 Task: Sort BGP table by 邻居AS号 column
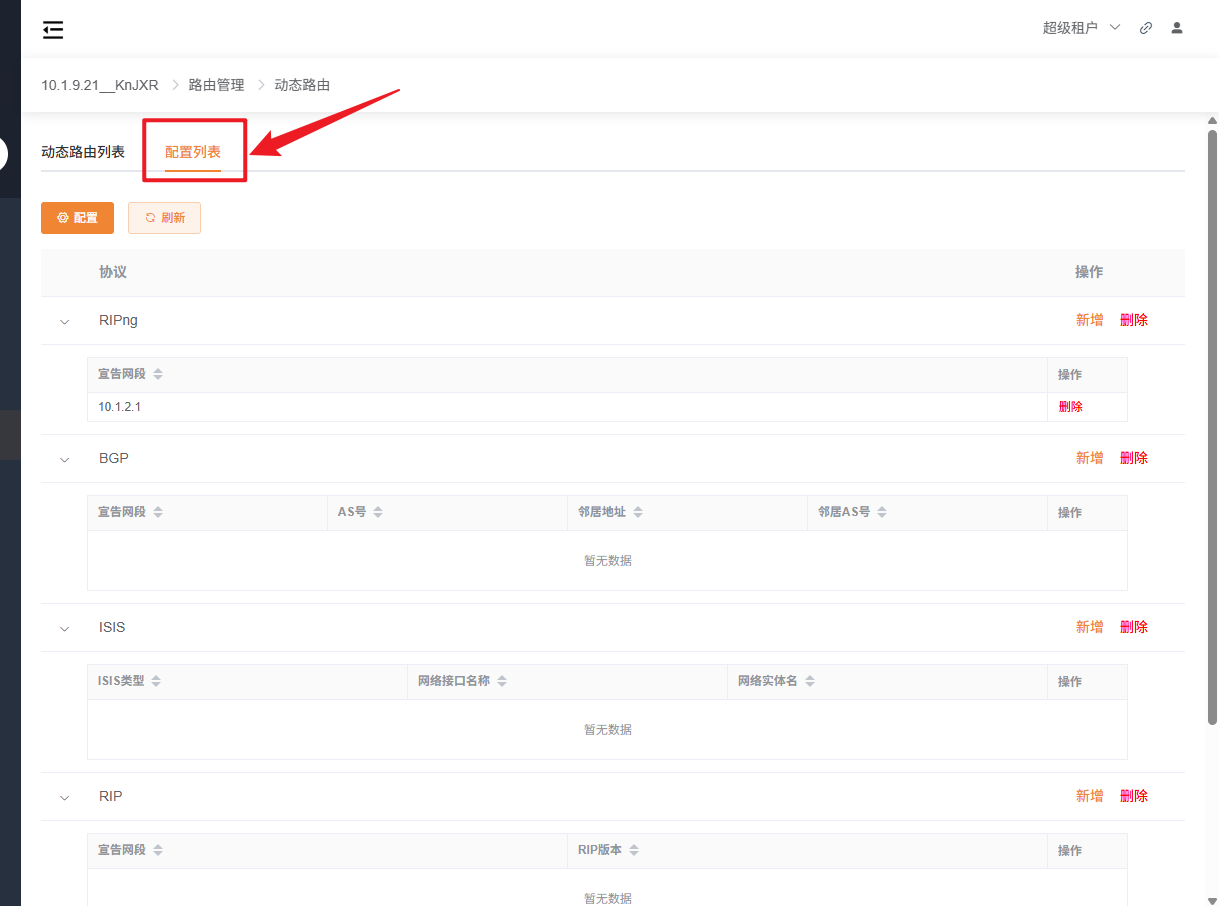tap(882, 512)
